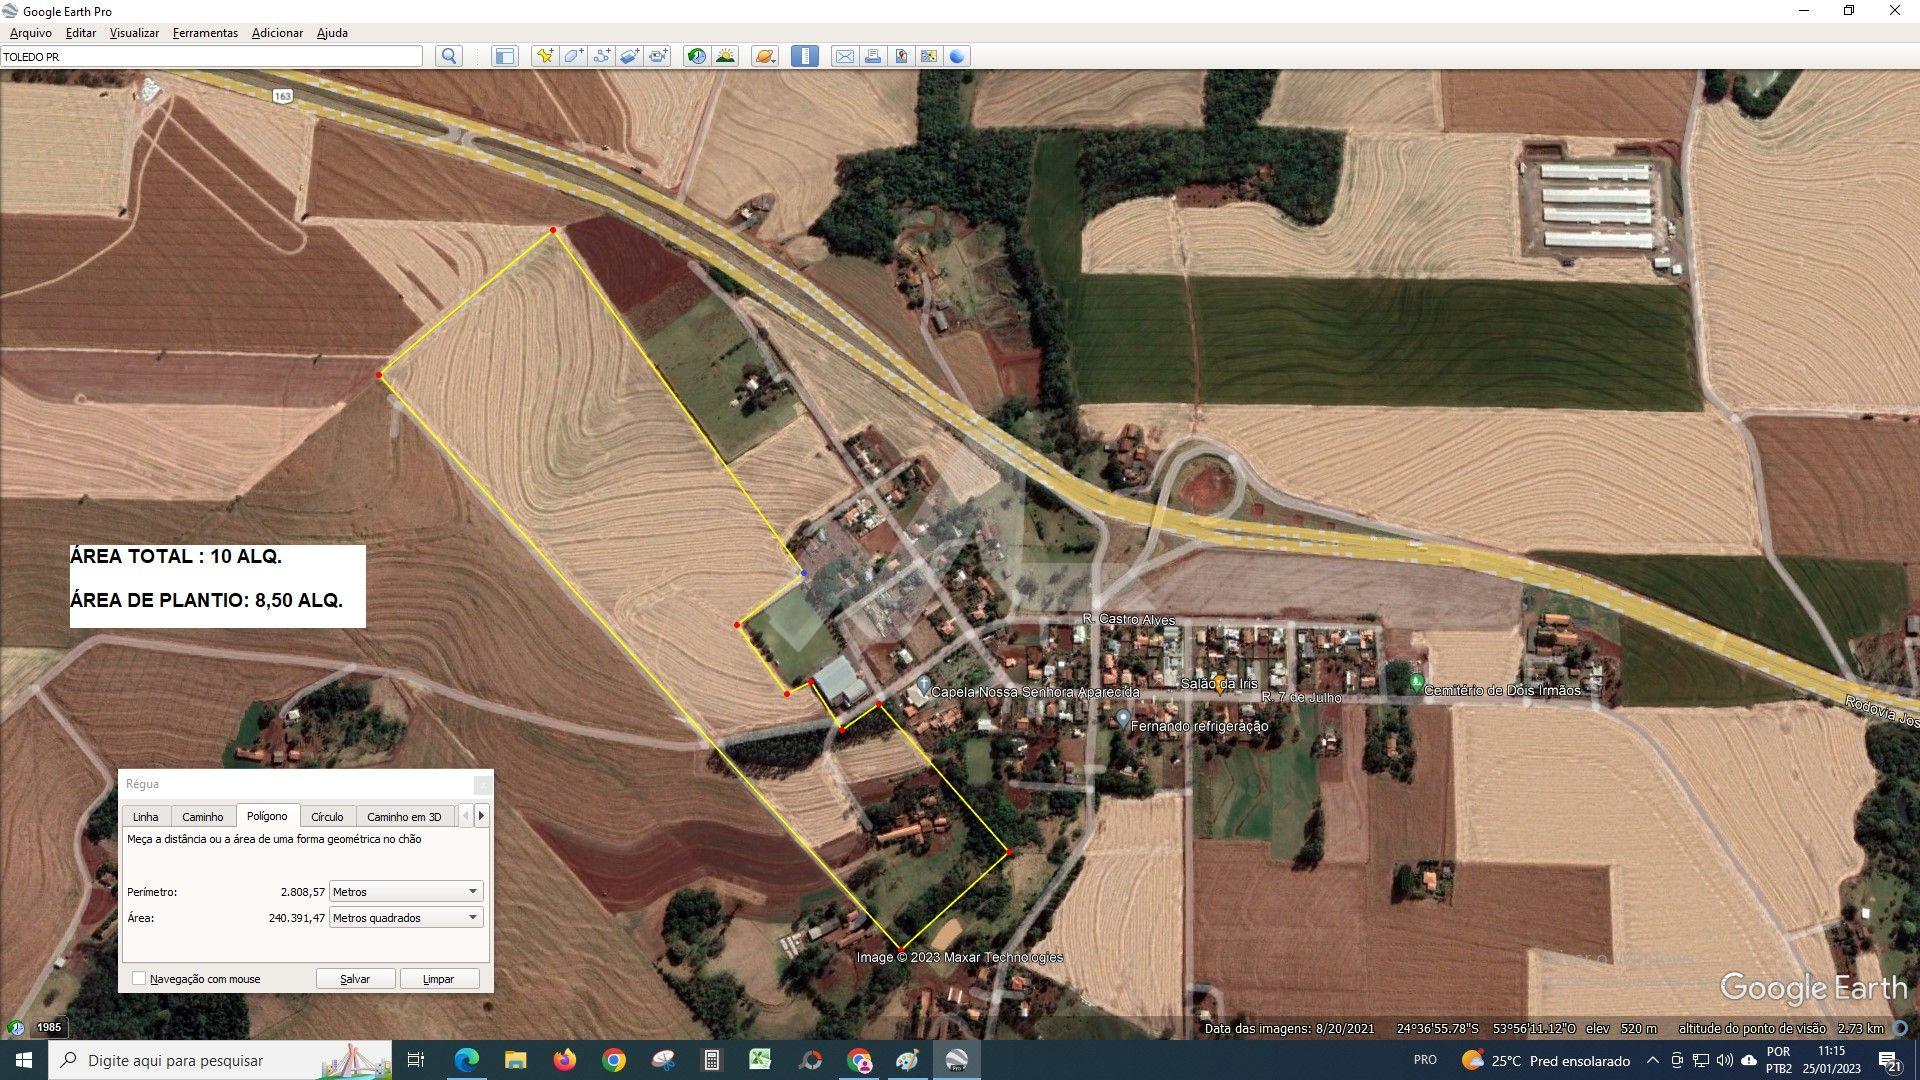Click the Limpar button

pos(439,979)
